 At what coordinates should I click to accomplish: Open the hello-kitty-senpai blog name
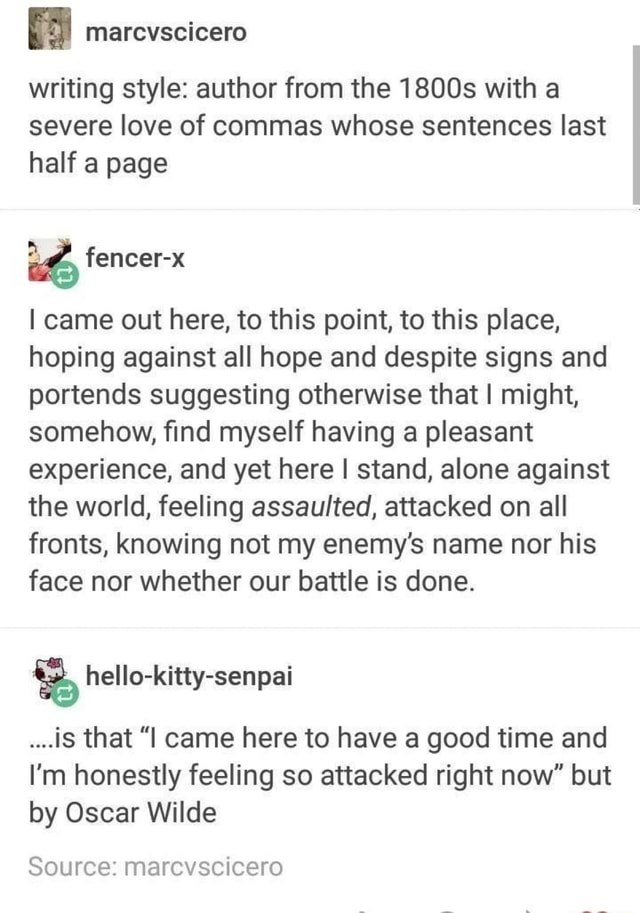tap(189, 676)
